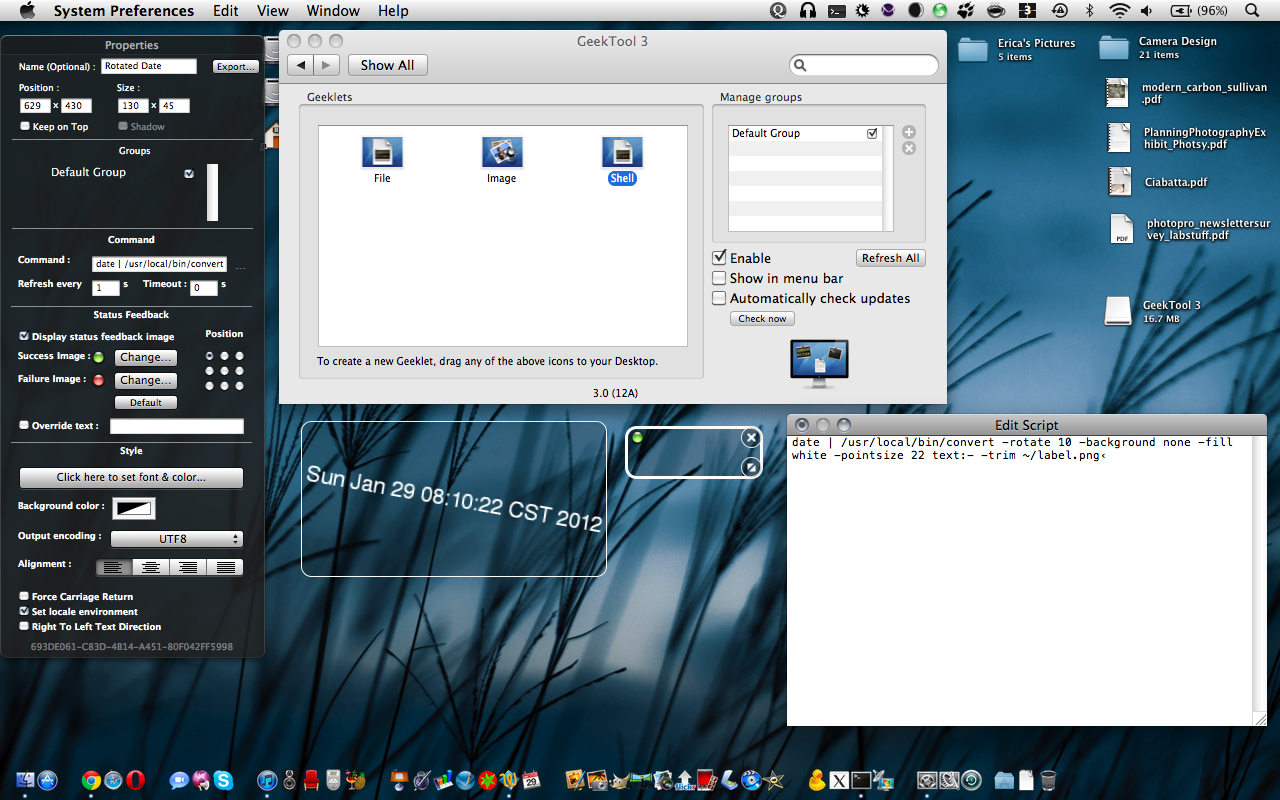The width and height of the screenshot is (1280, 800).
Task: Open the View menu
Action: (273, 11)
